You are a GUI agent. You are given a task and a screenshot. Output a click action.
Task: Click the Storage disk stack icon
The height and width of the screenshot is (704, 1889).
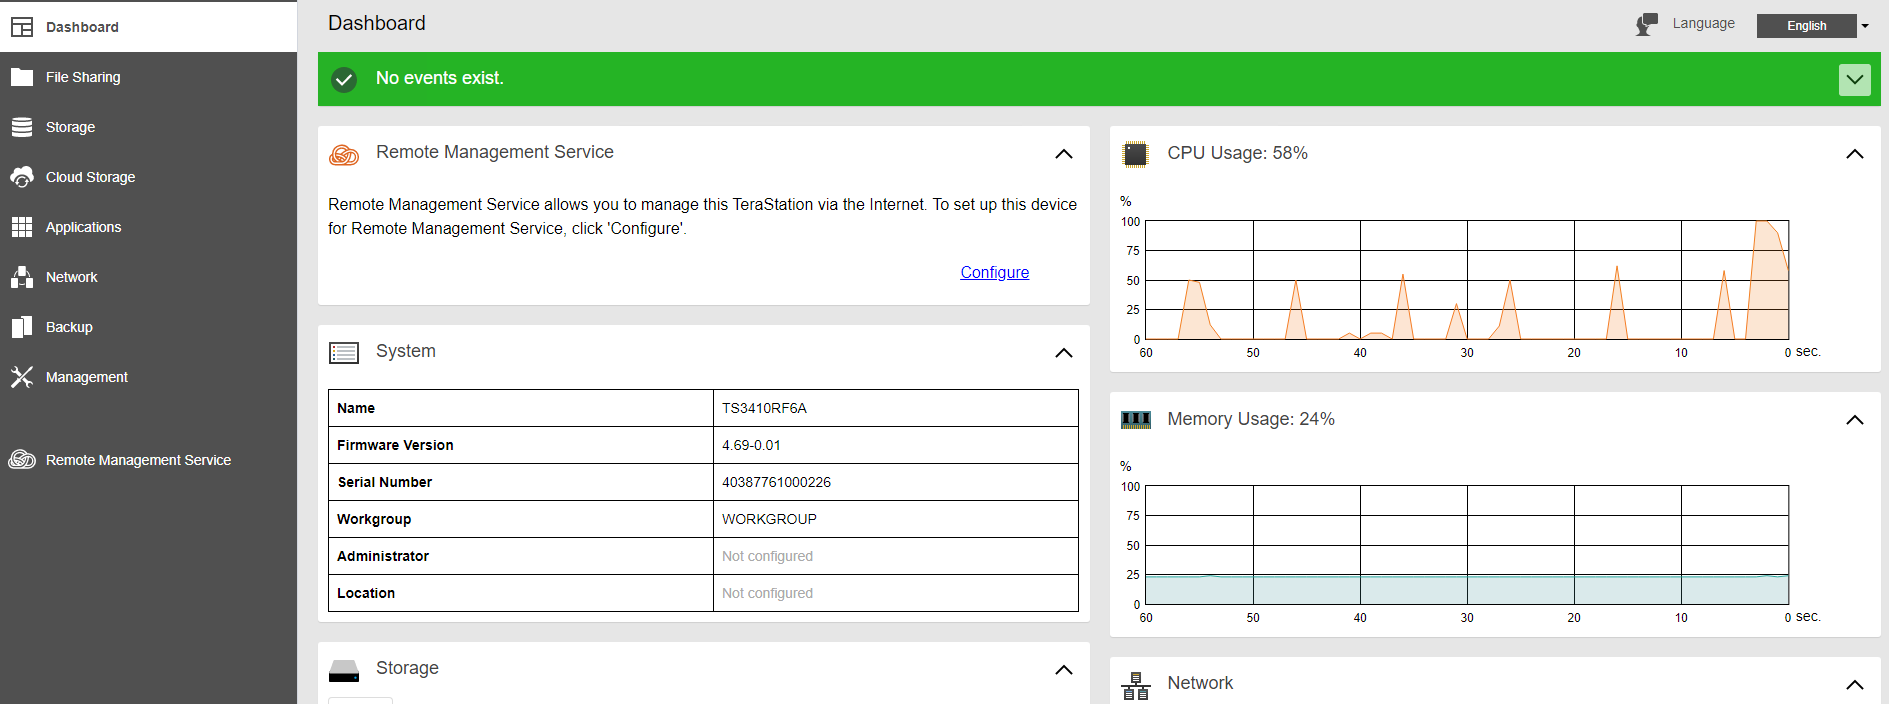click(x=22, y=127)
